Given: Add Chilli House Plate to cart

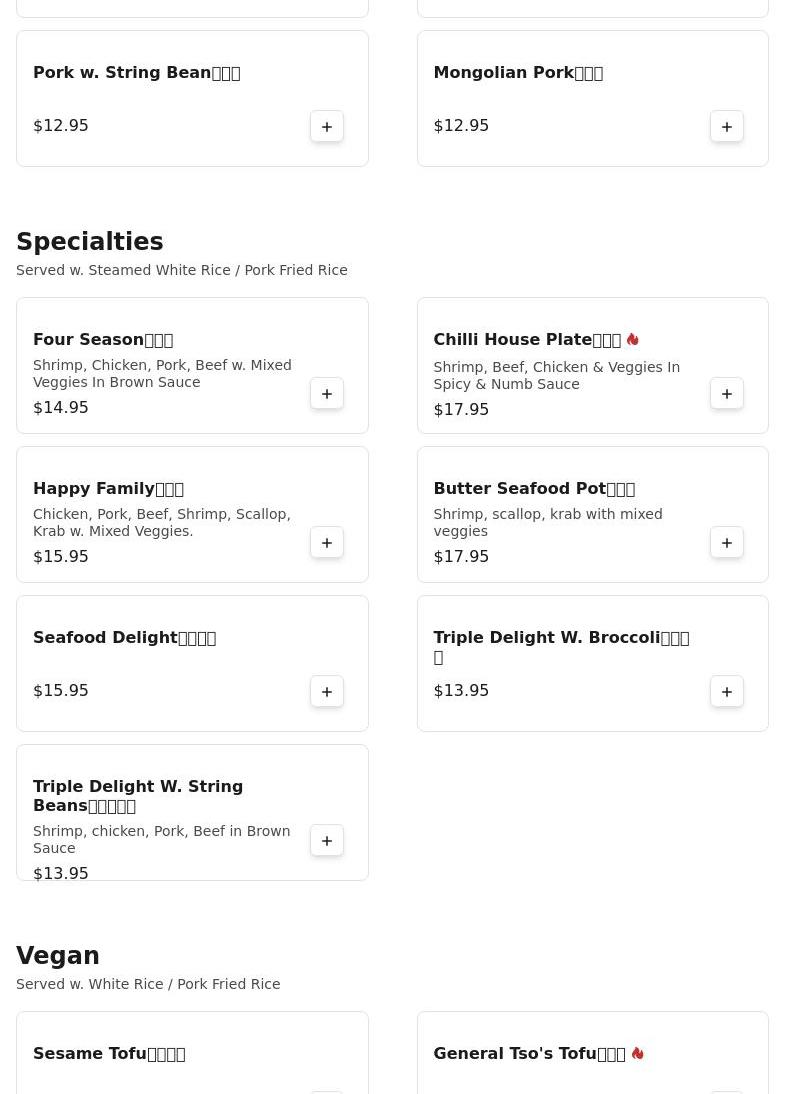Looking at the screenshot, I should [x=727, y=394].
